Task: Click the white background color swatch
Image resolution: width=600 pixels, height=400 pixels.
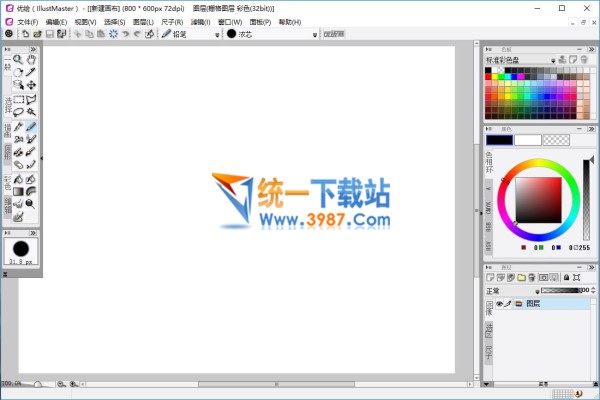Action: point(528,140)
